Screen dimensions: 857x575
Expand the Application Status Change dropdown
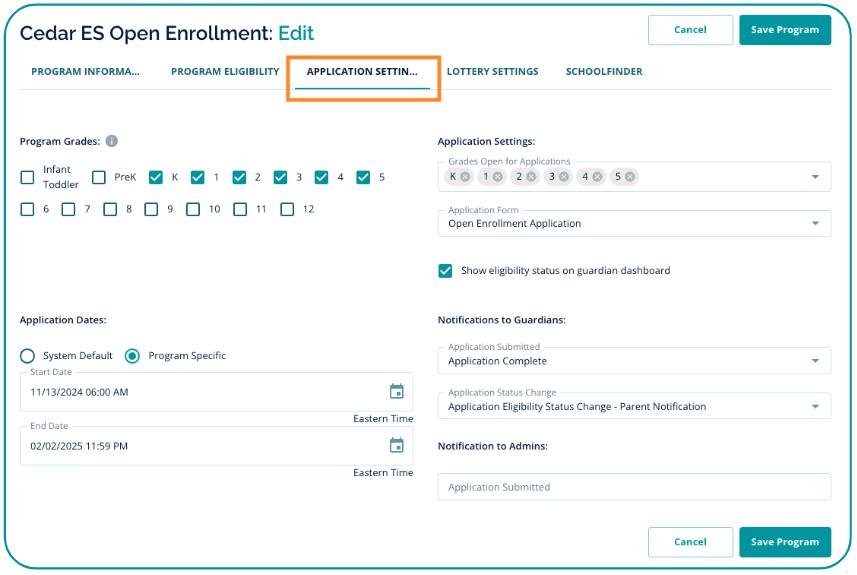(x=816, y=407)
